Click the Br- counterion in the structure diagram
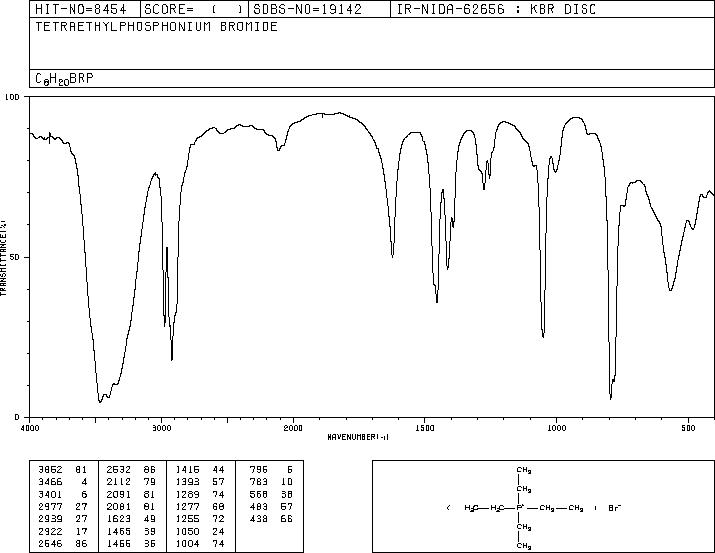 (615, 507)
